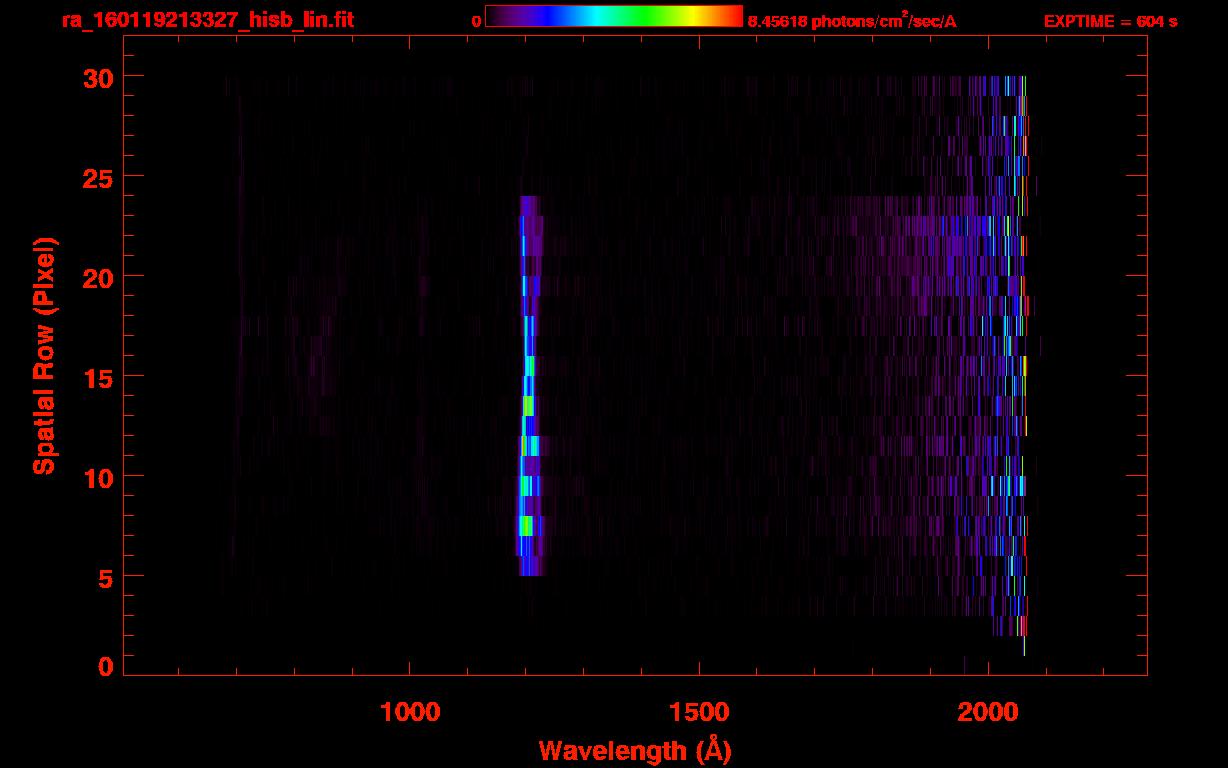Click the 1000 wavelength tick label
Viewport: 1228px width, 768px height.
(410, 712)
